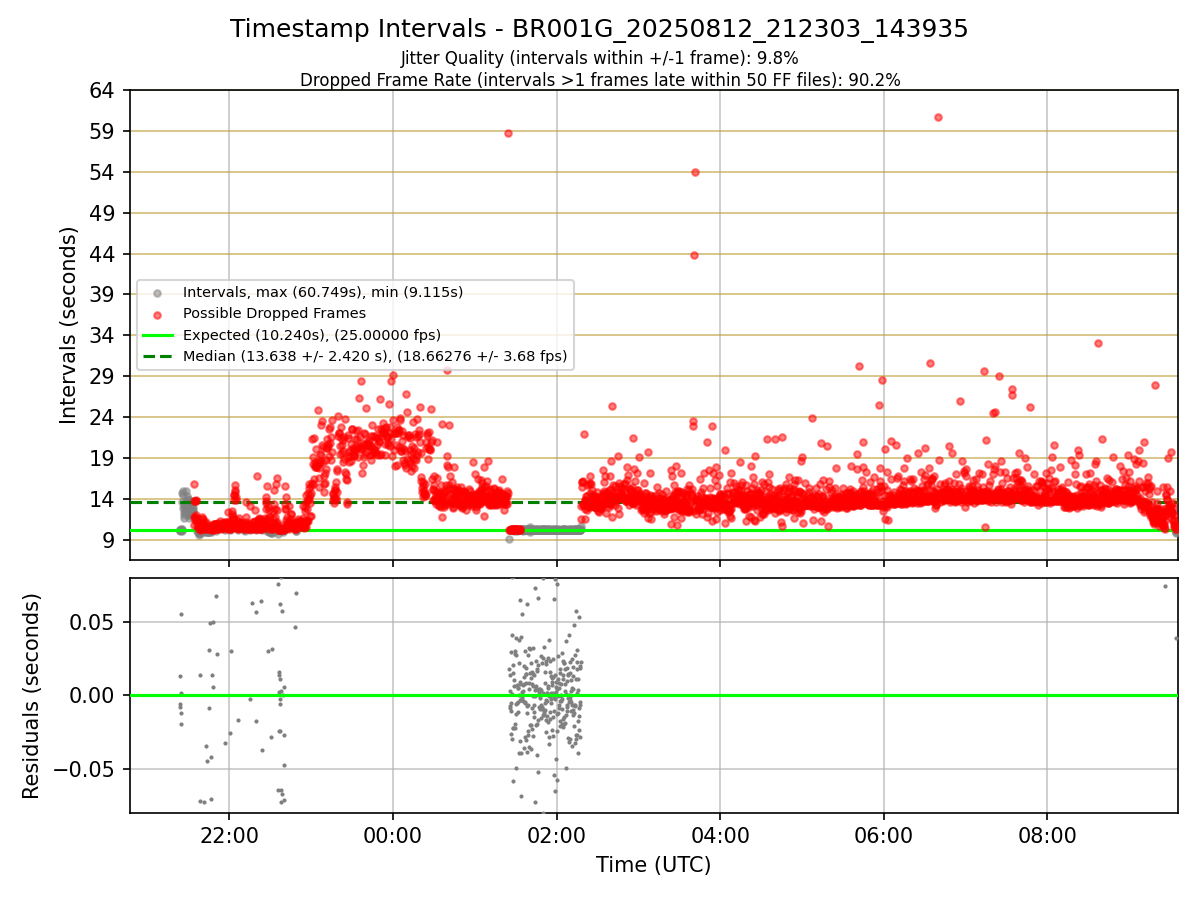1200x900 pixels.
Task: Select the legend entry 'Expected (10.240s), (25.00000 fps)'
Action: tap(312, 334)
